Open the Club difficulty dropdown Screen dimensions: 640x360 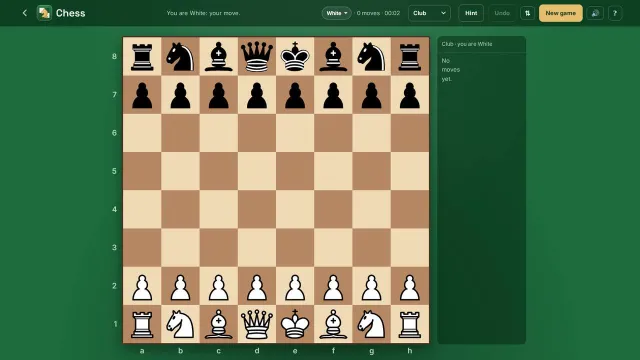coord(429,13)
